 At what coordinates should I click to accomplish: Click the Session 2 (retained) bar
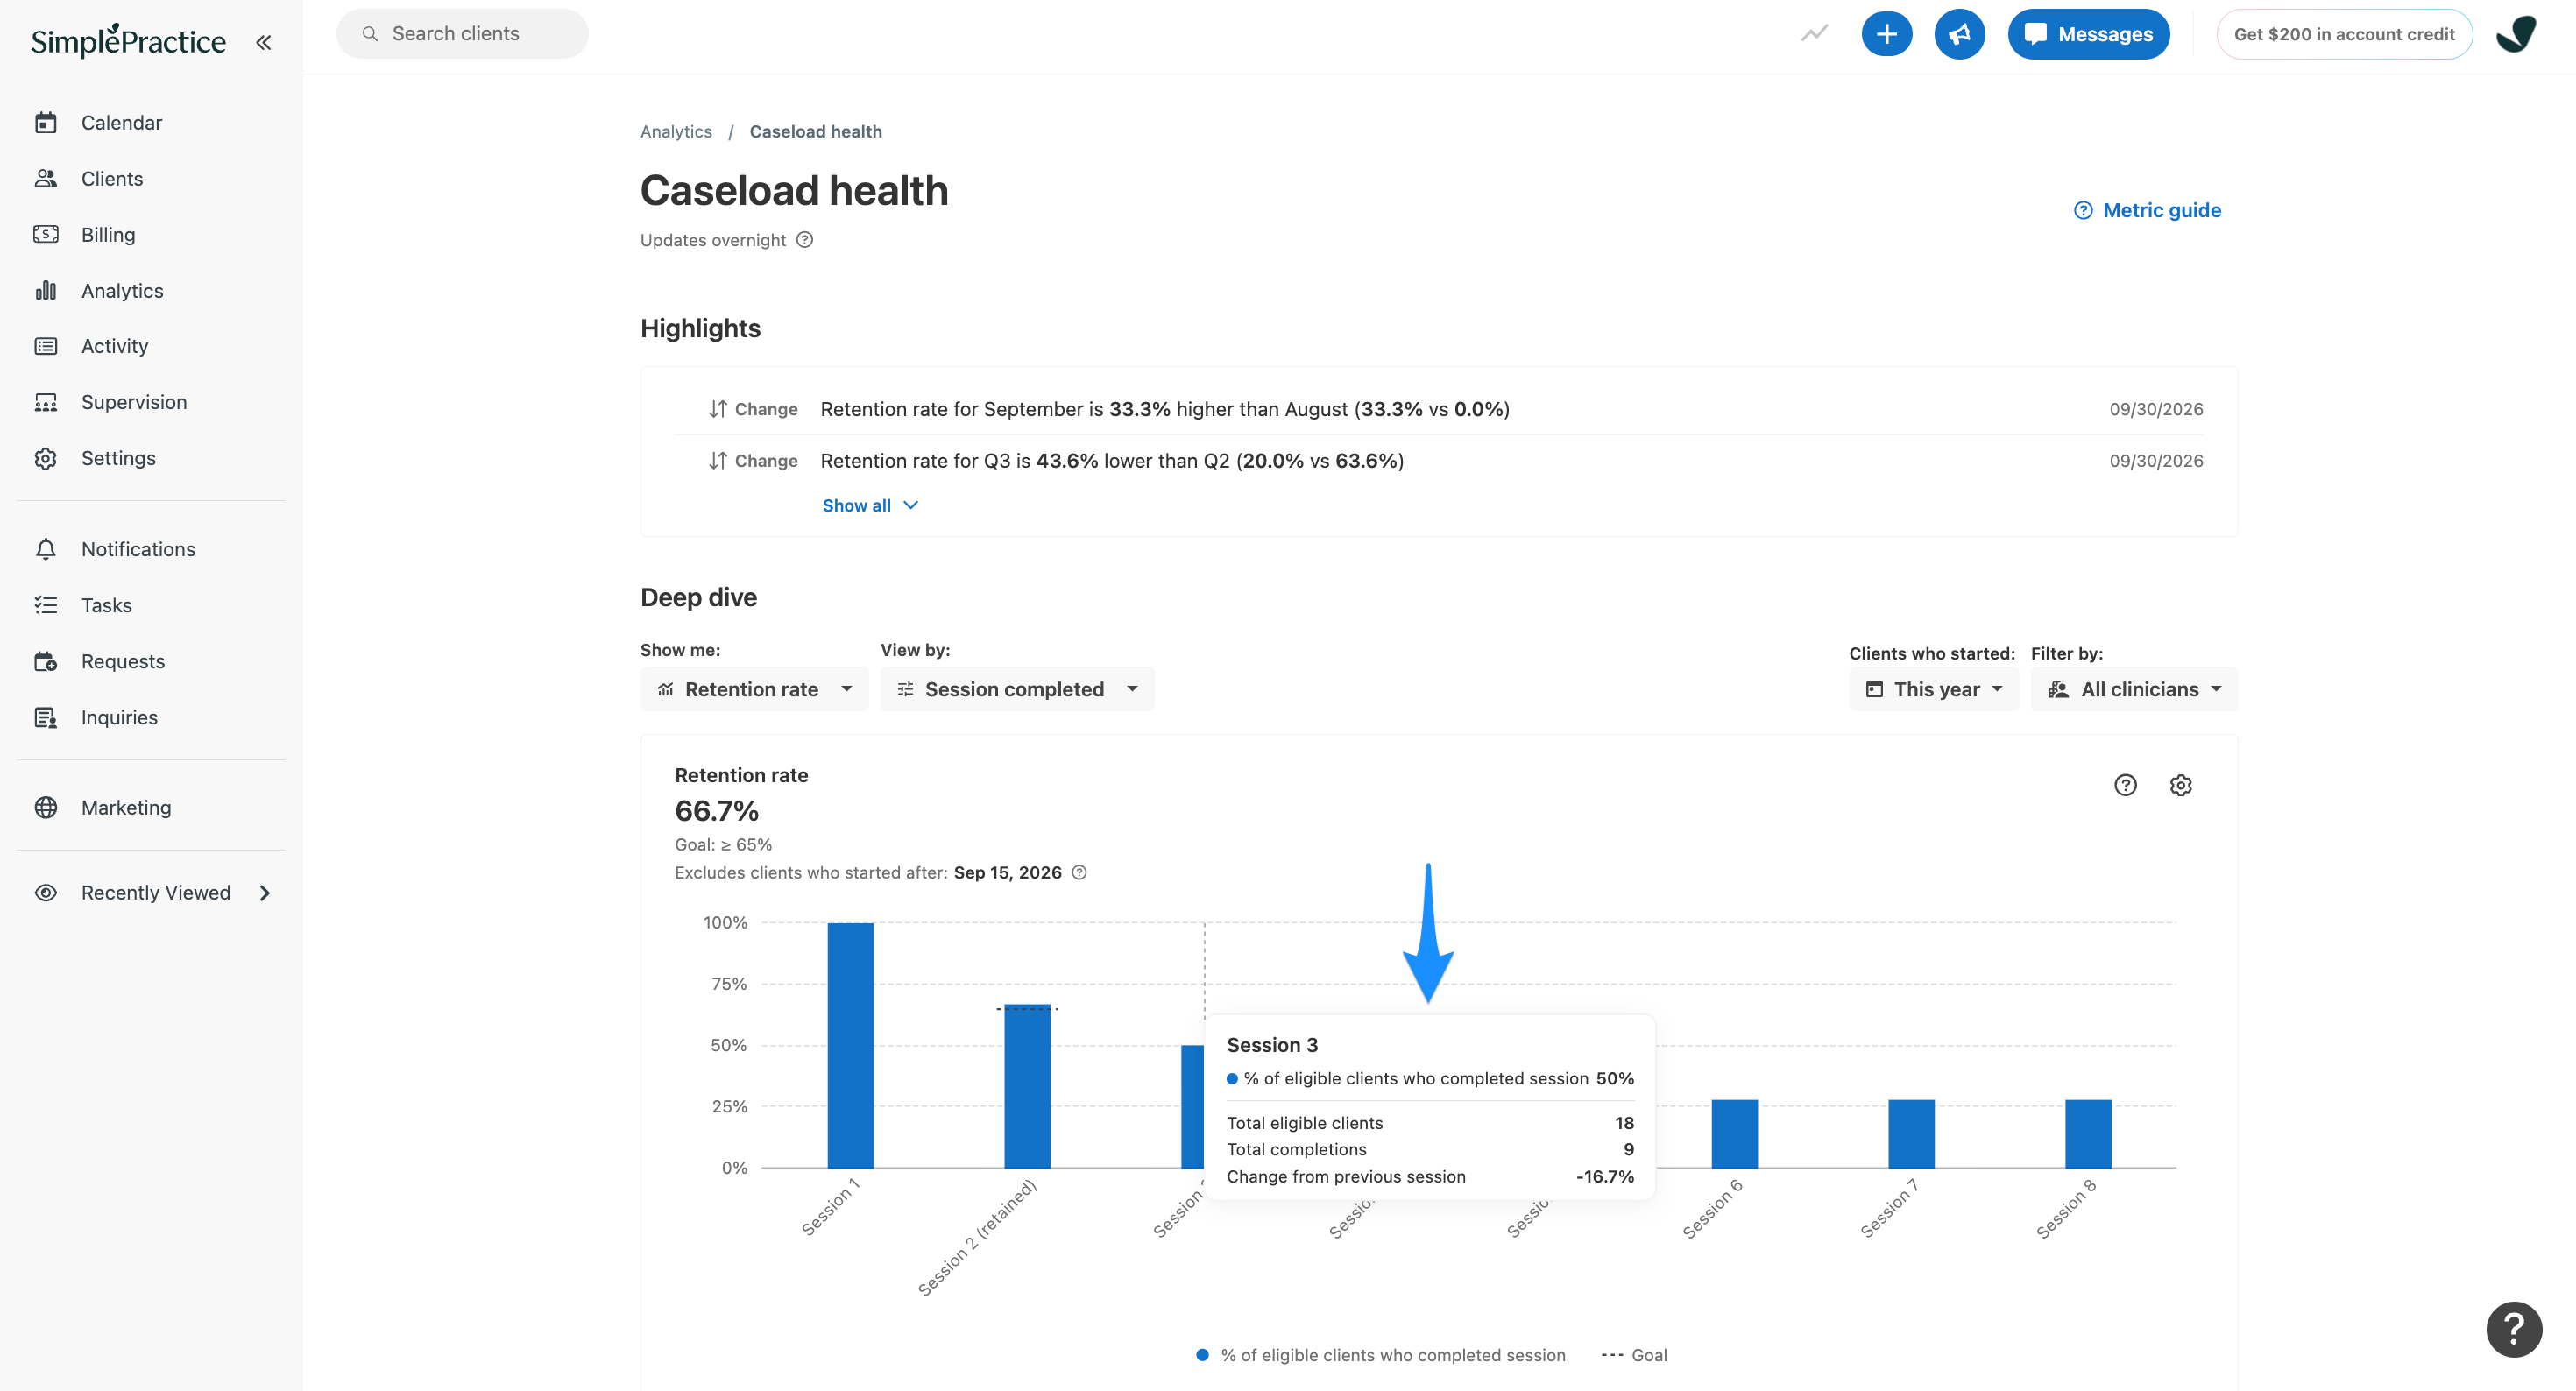pos(1027,1086)
